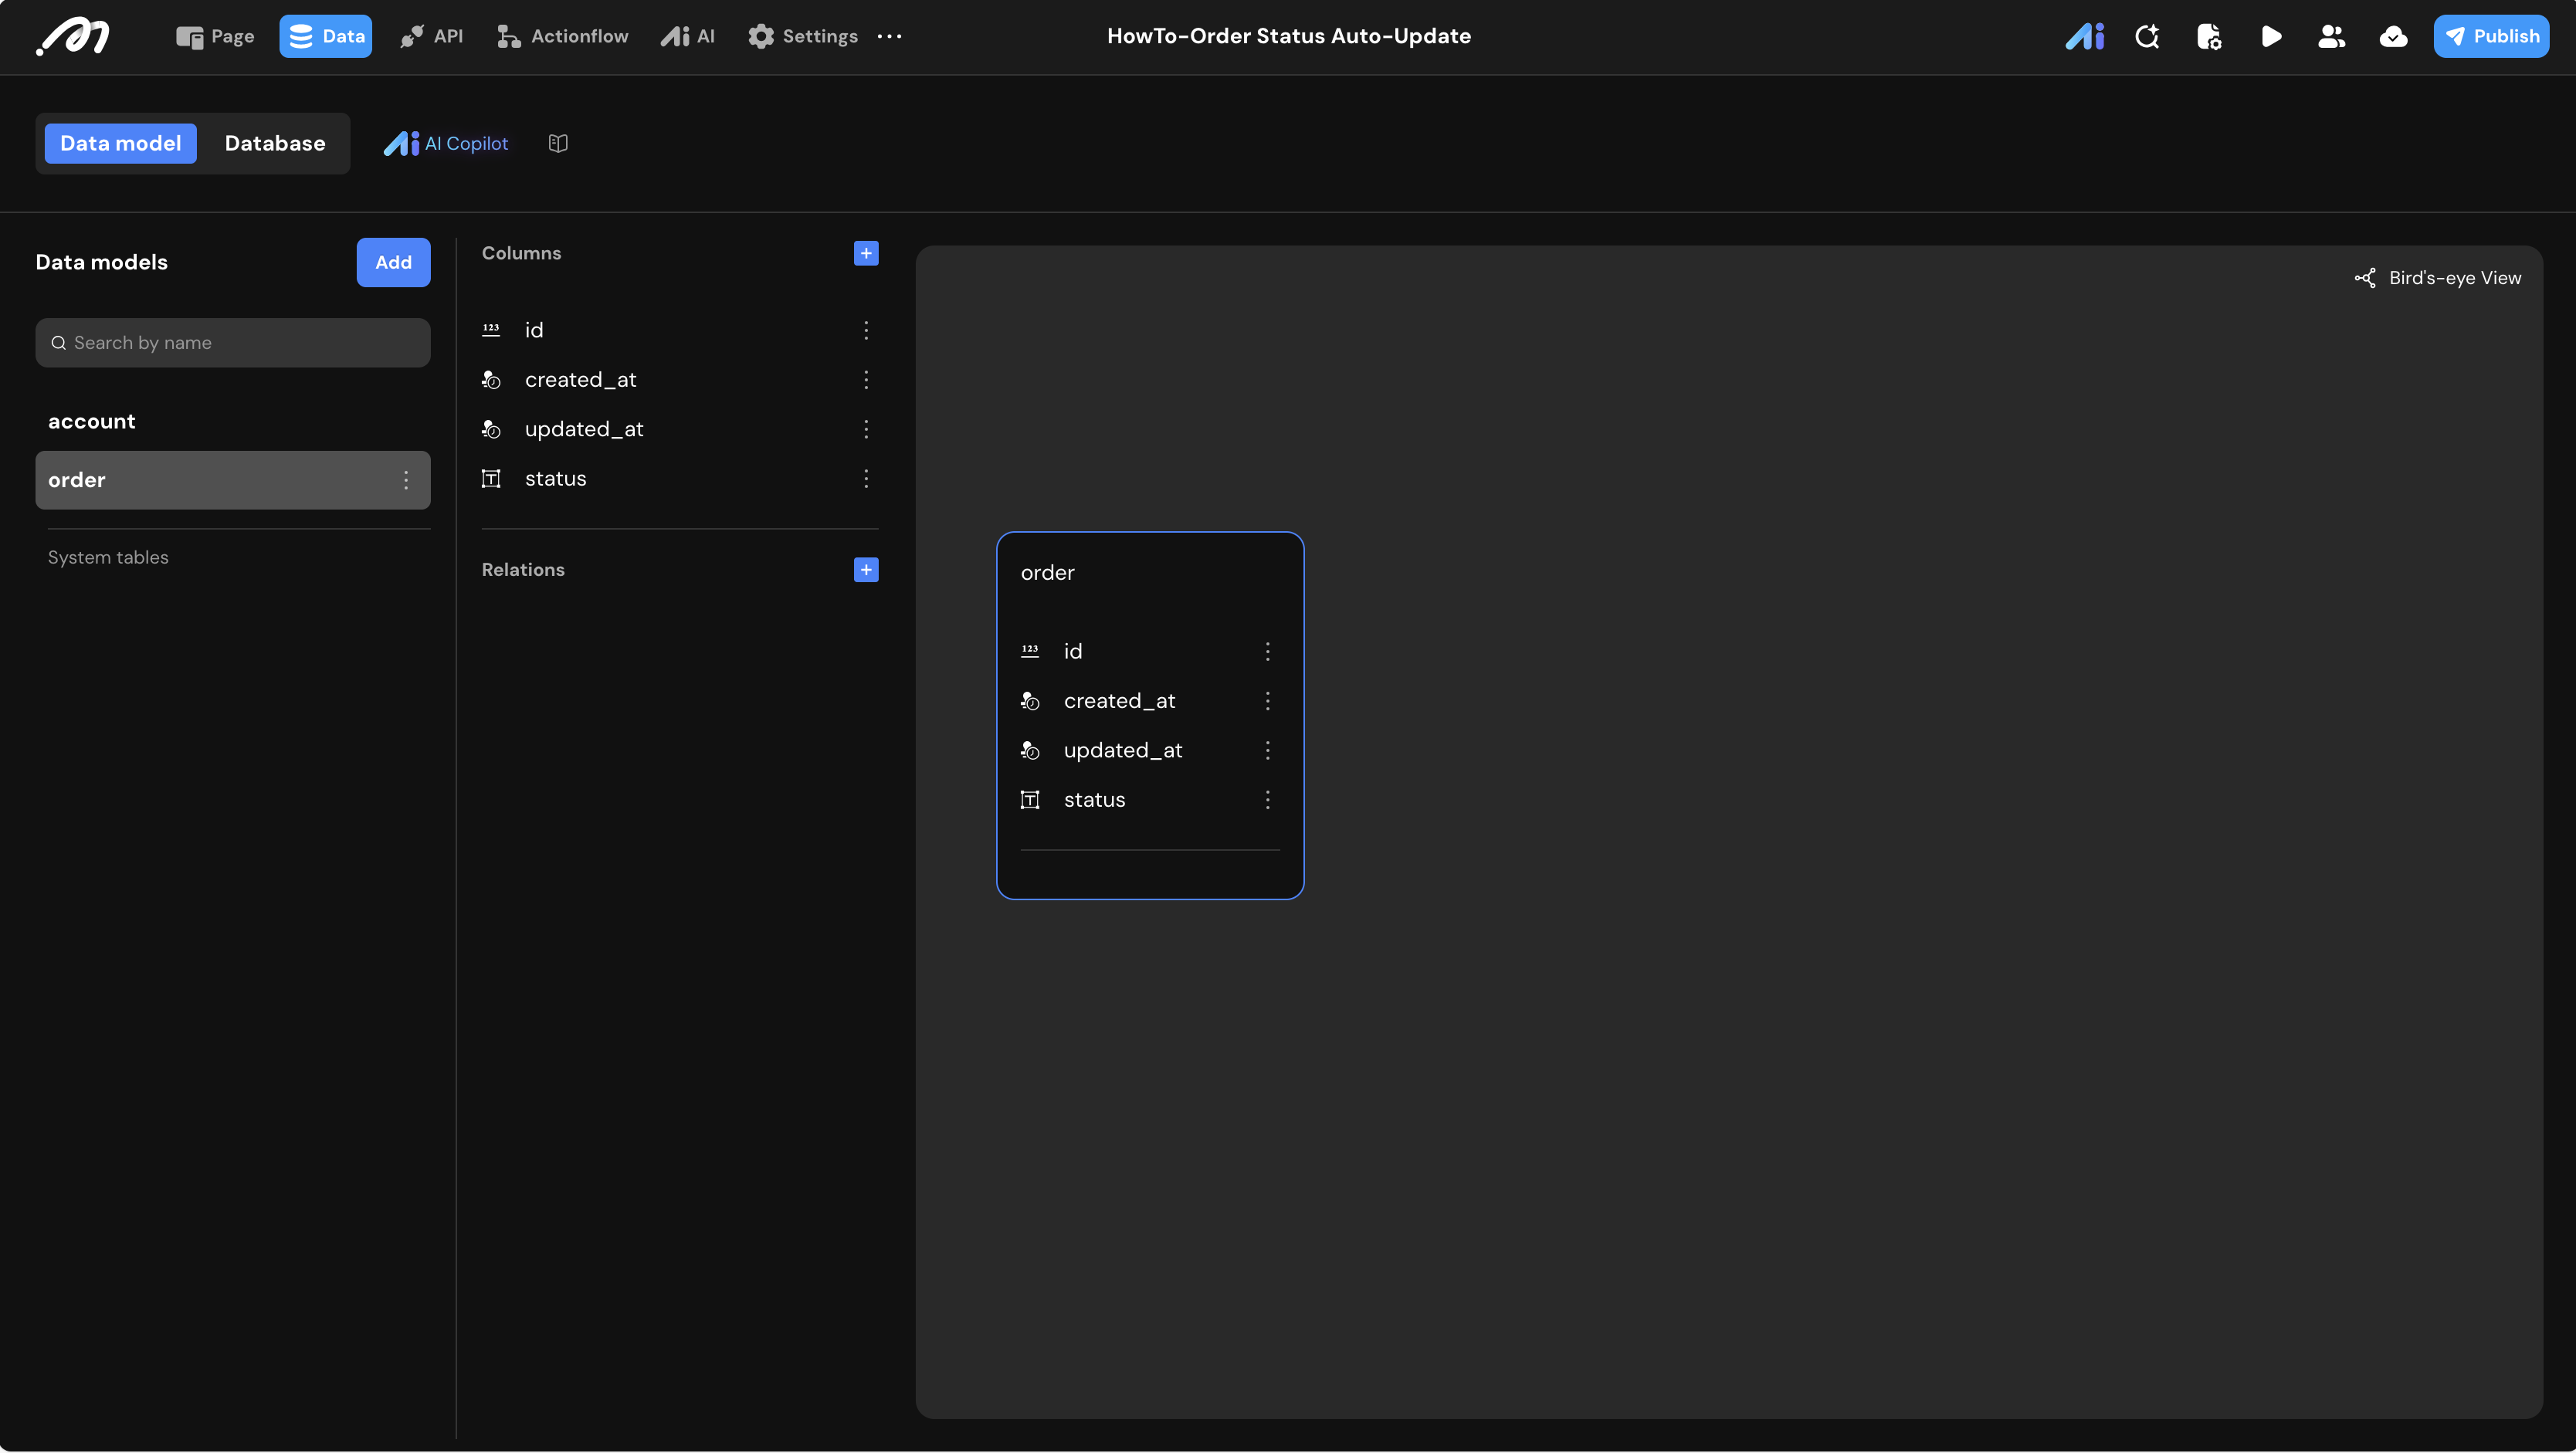Click the Publish button
This screenshot has width=2576, height=1453.
(x=2490, y=36)
